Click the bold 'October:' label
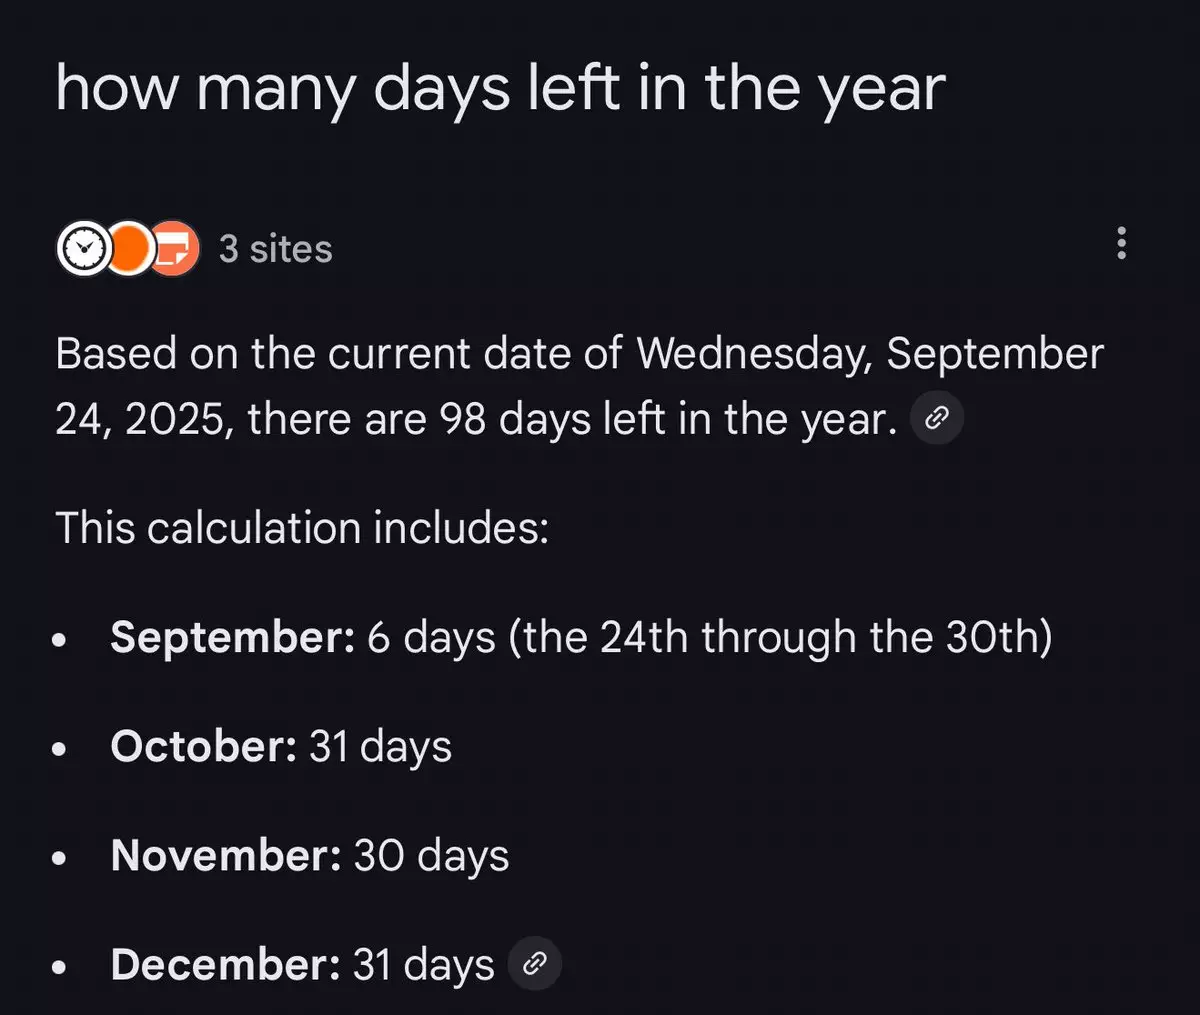The width and height of the screenshot is (1200, 1015). tap(203, 746)
